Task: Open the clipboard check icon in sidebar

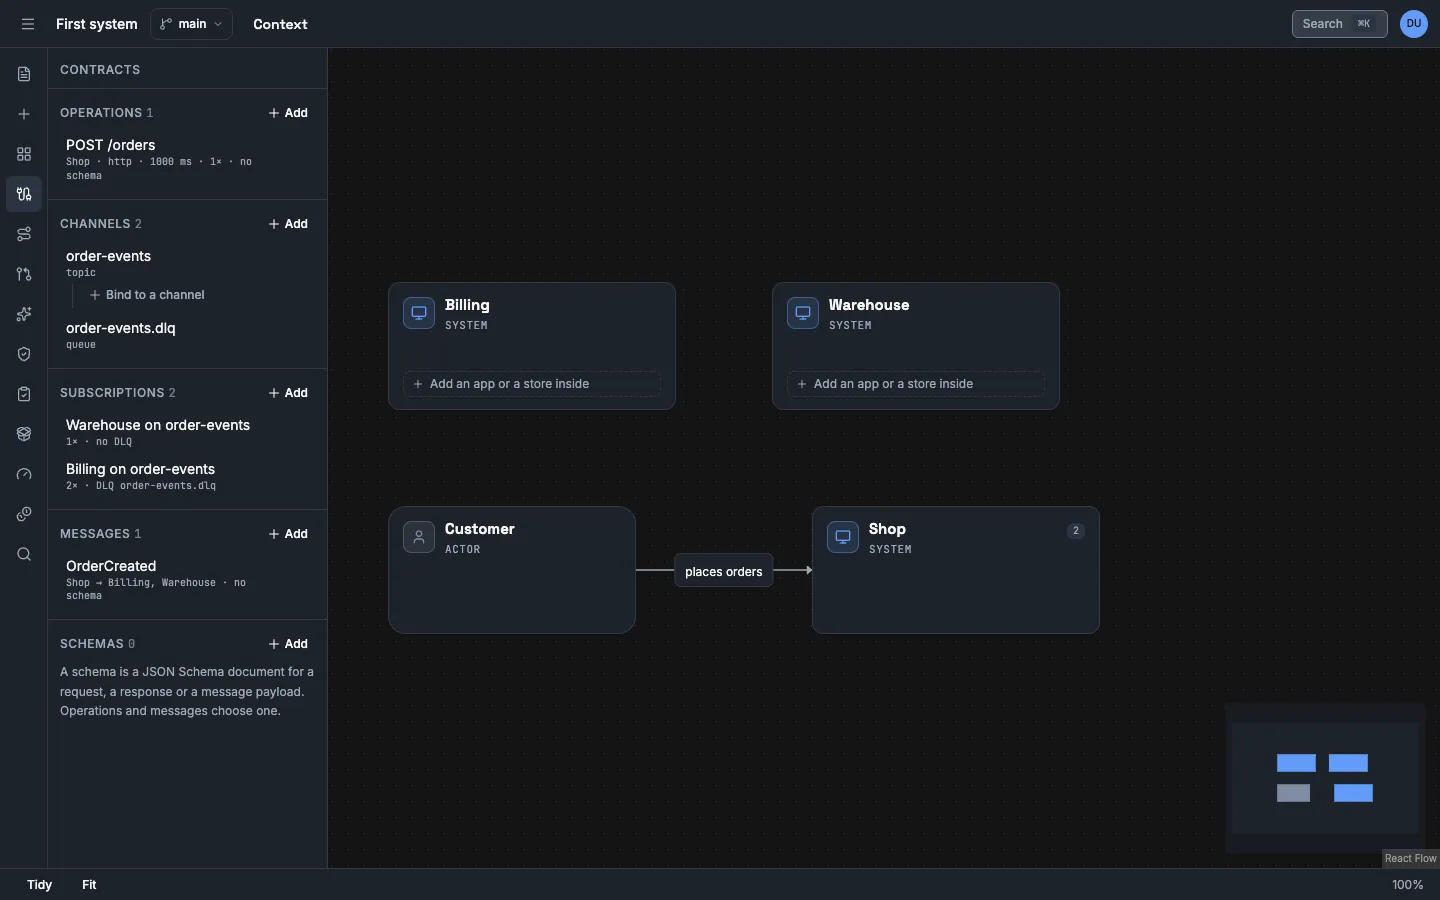Action: tap(24, 394)
